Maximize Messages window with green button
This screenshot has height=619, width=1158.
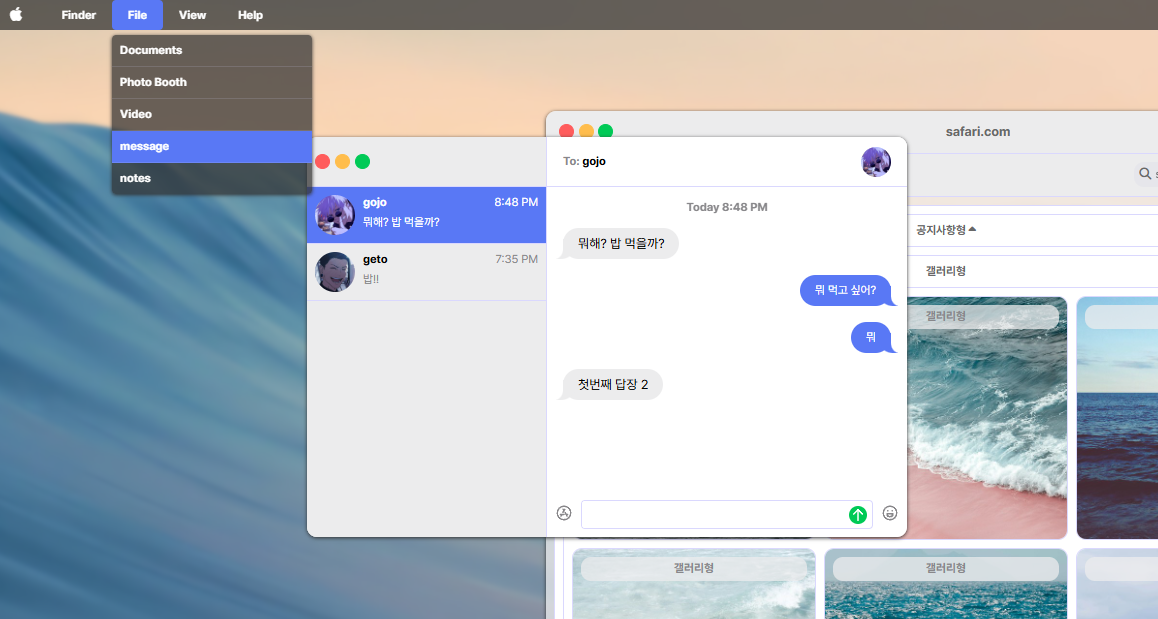[x=363, y=162]
